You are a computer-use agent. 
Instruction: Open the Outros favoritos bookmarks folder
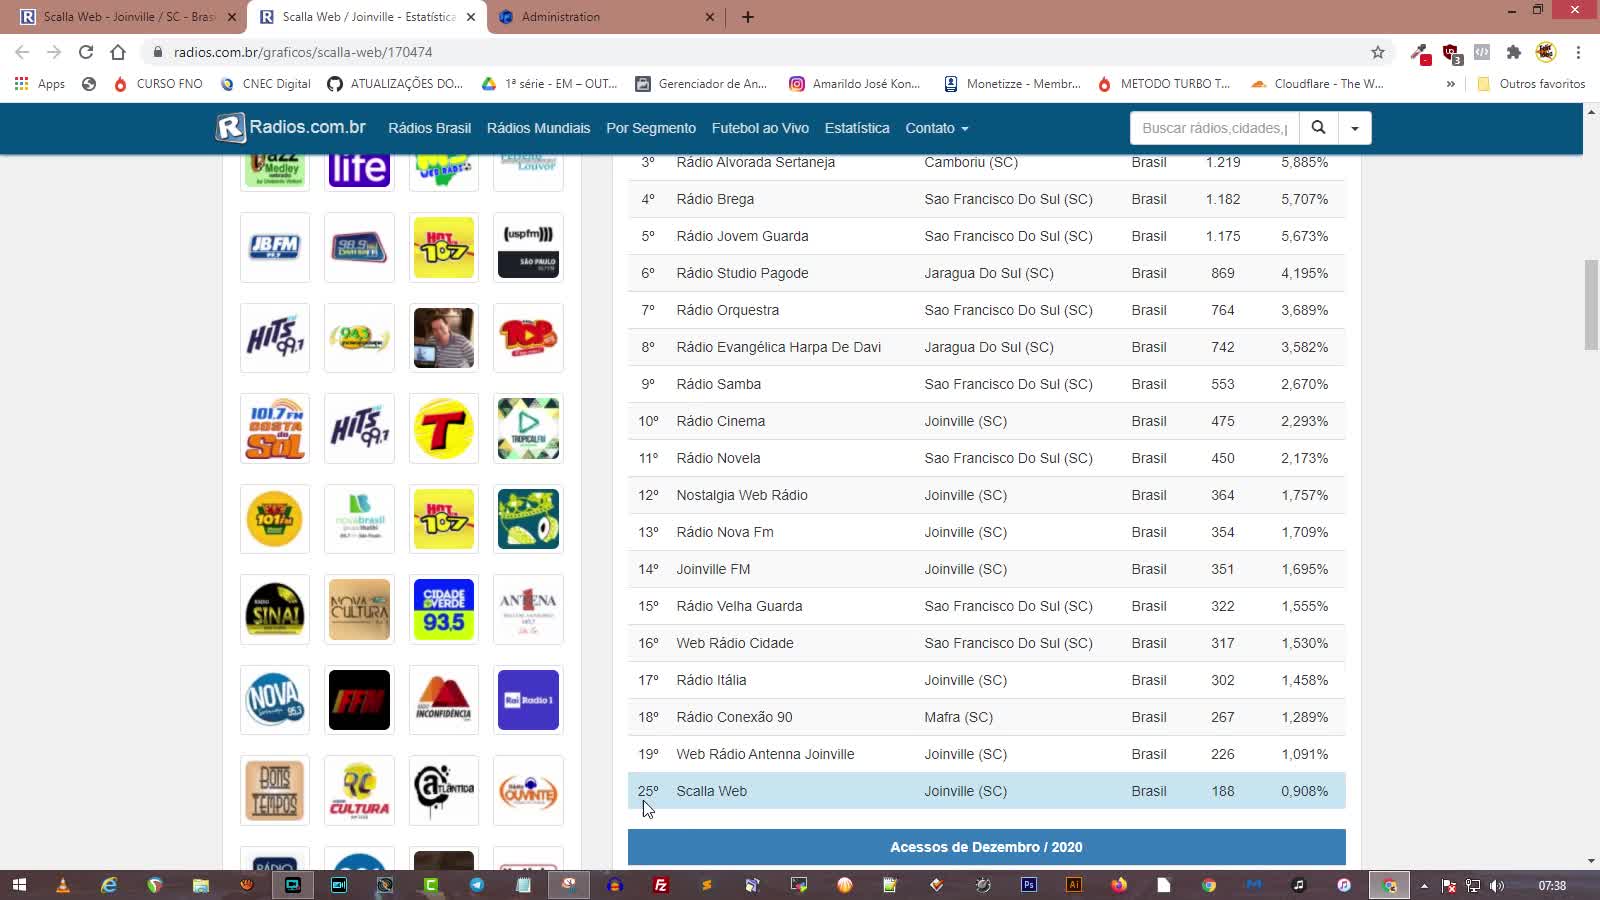(1532, 84)
